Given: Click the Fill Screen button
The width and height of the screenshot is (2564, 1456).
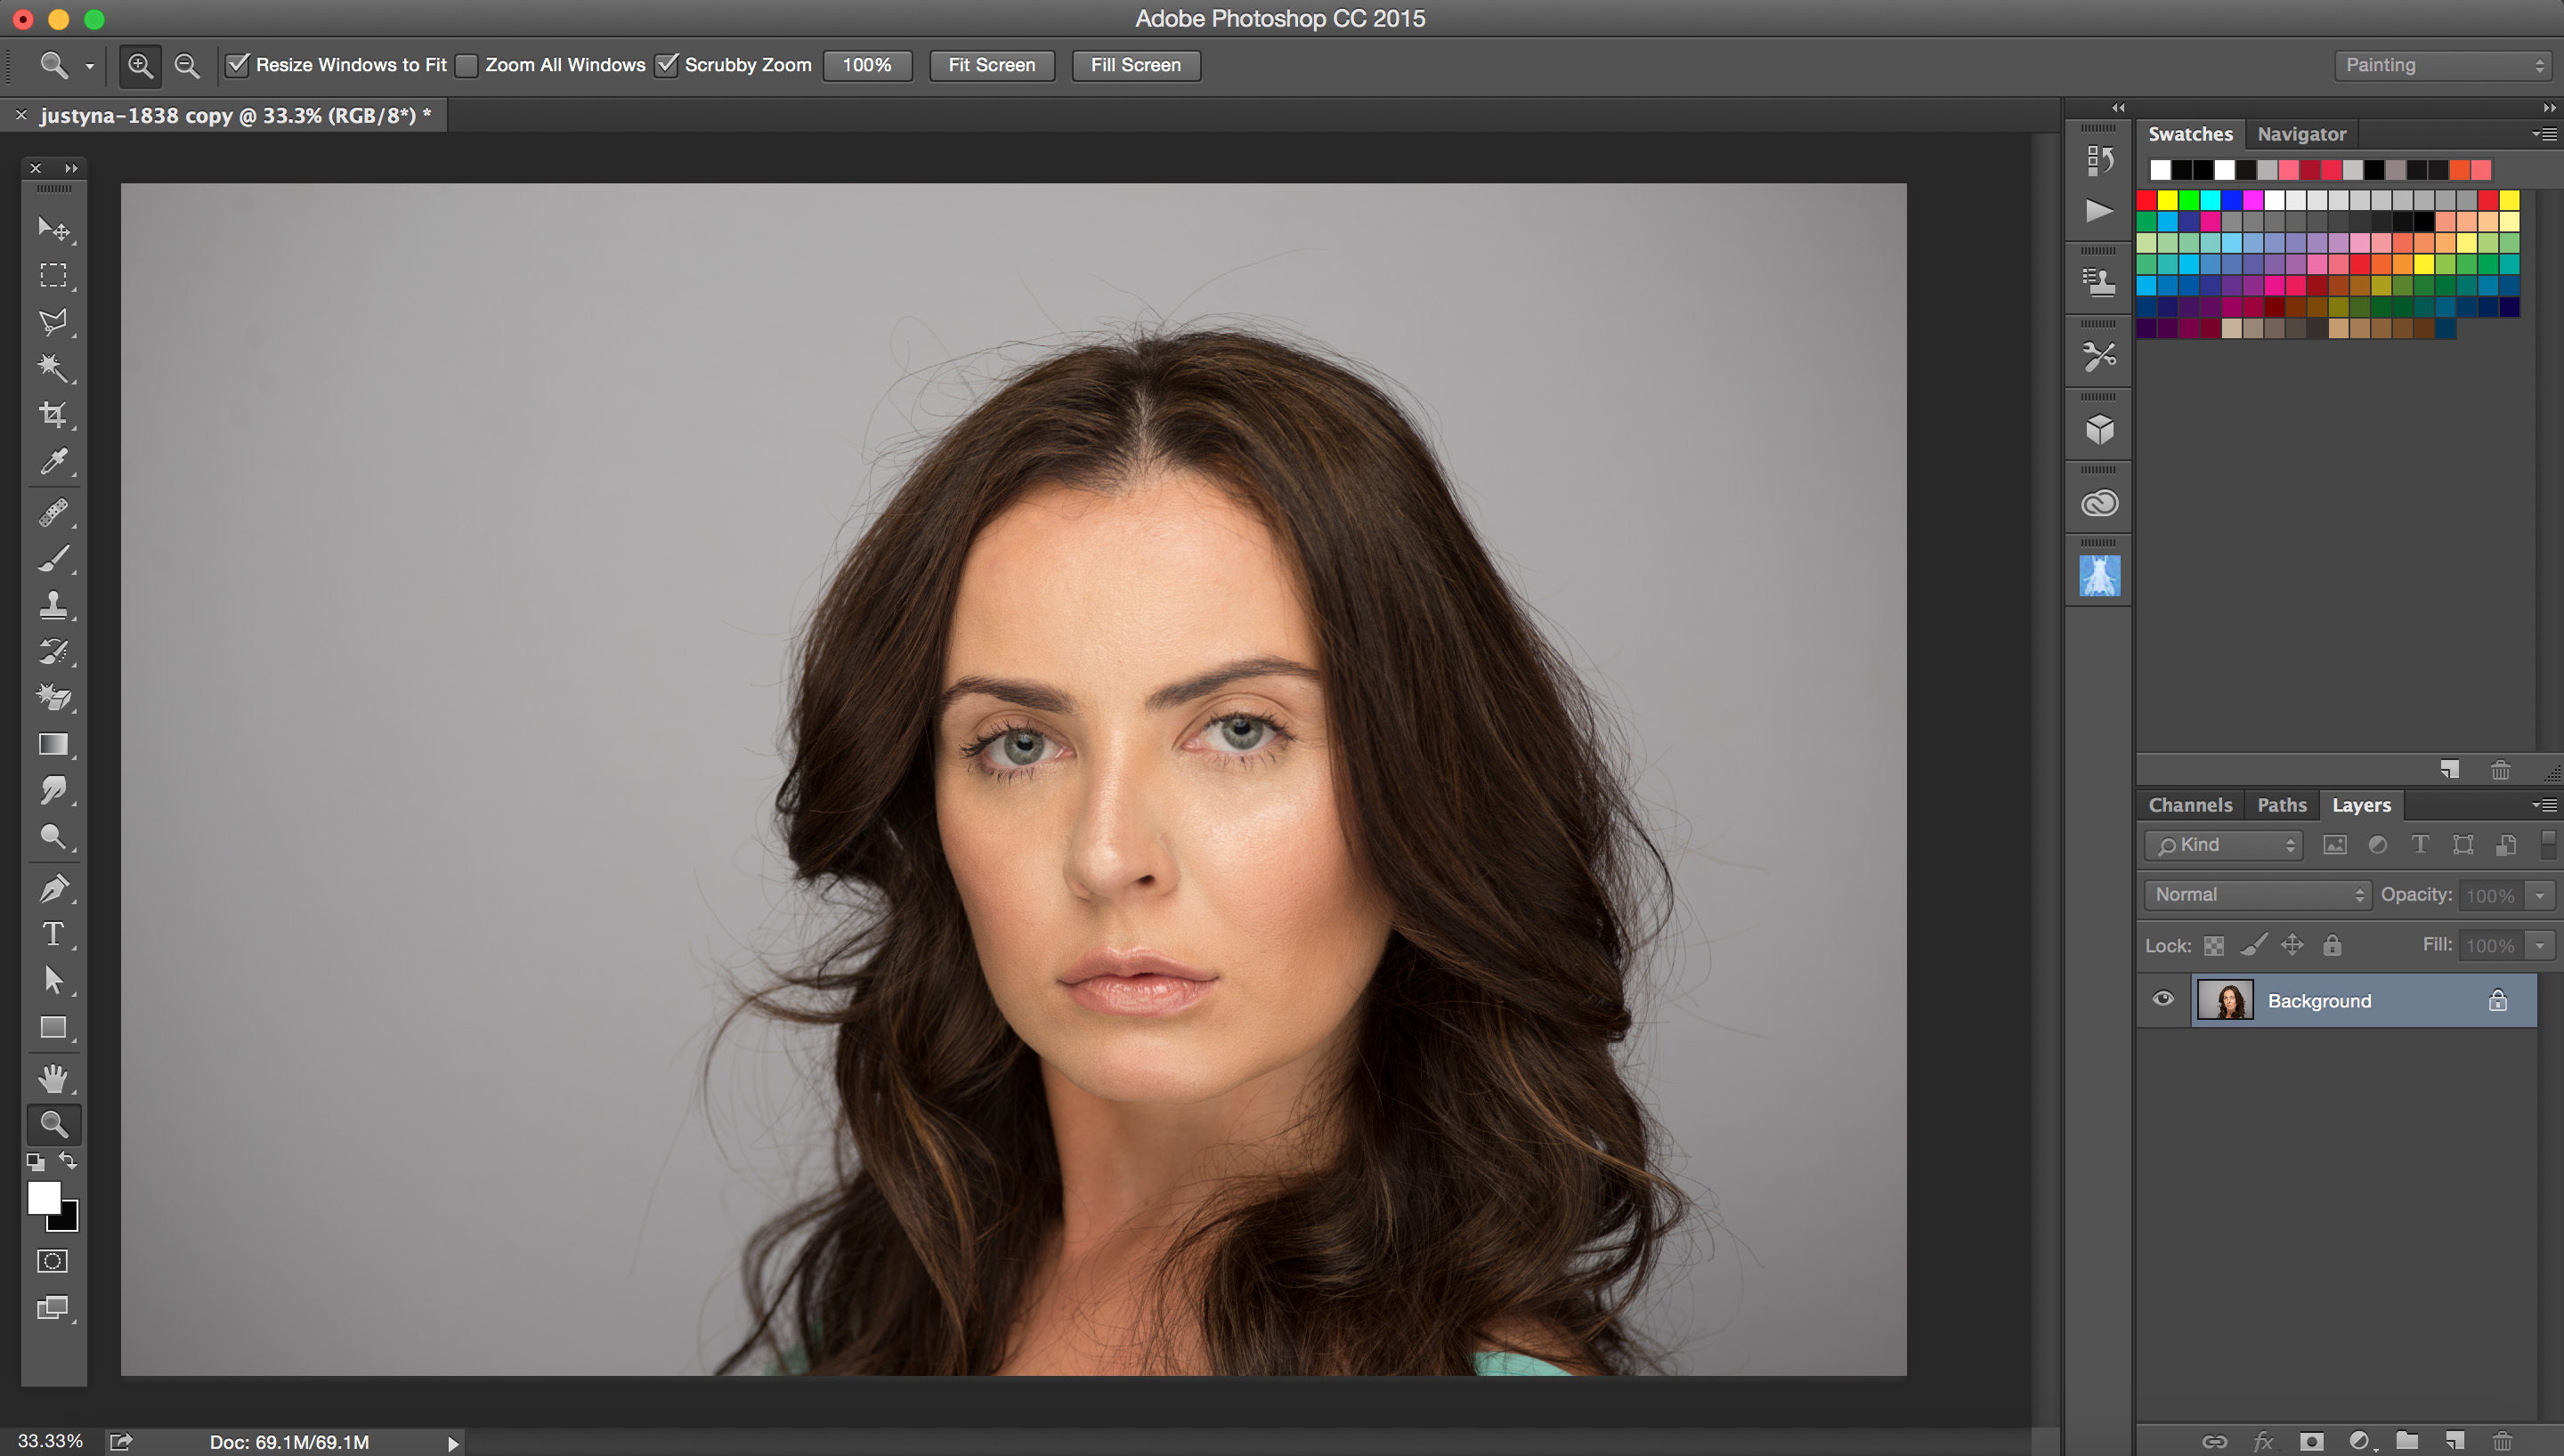Looking at the screenshot, I should tap(1136, 65).
